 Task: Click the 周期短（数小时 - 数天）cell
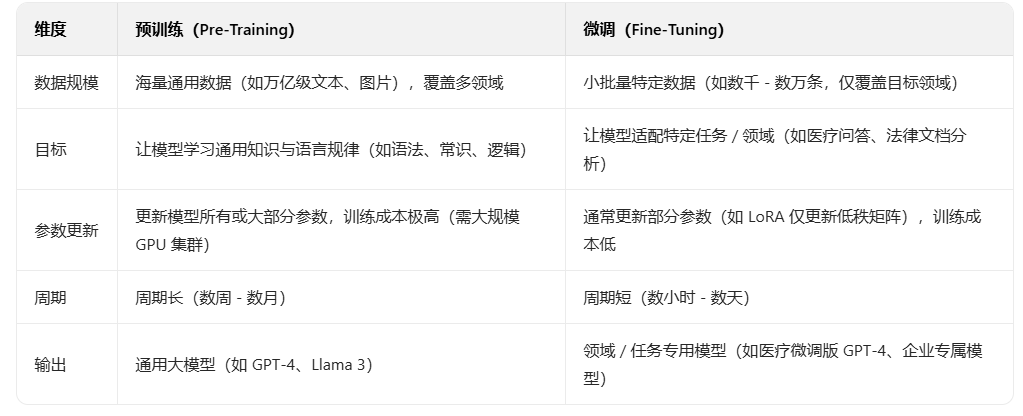(x=666, y=298)
